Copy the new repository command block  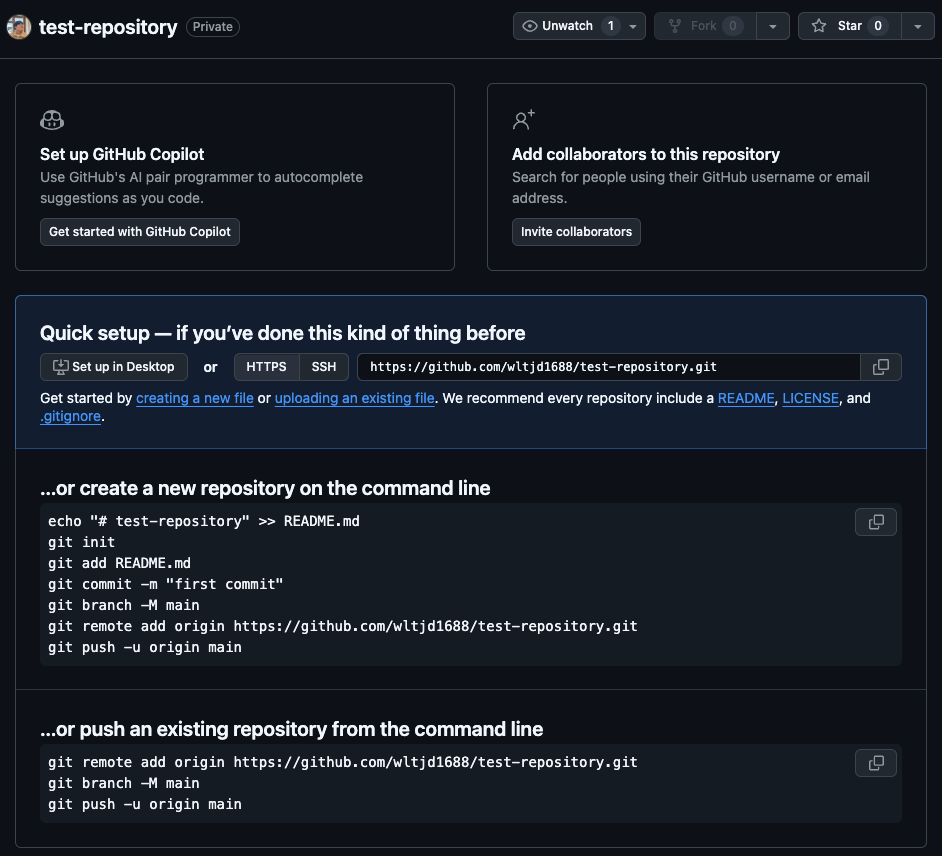tap(876, 522)
